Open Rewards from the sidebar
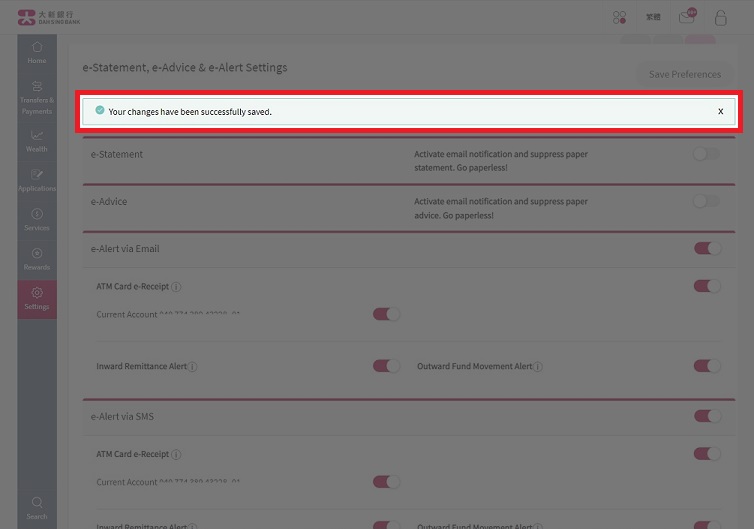This screenshot has width=754, height=529. coord(37,259)
